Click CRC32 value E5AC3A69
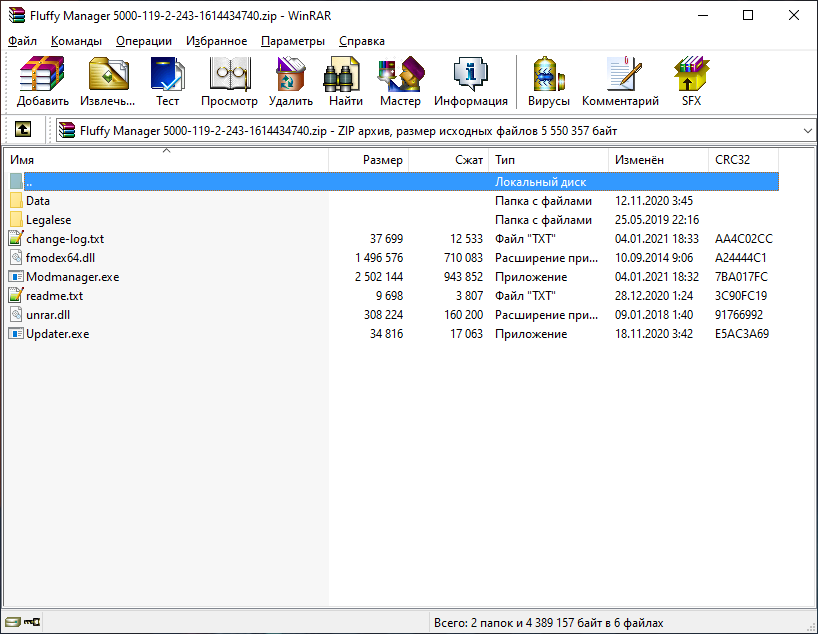 point(742,334)
